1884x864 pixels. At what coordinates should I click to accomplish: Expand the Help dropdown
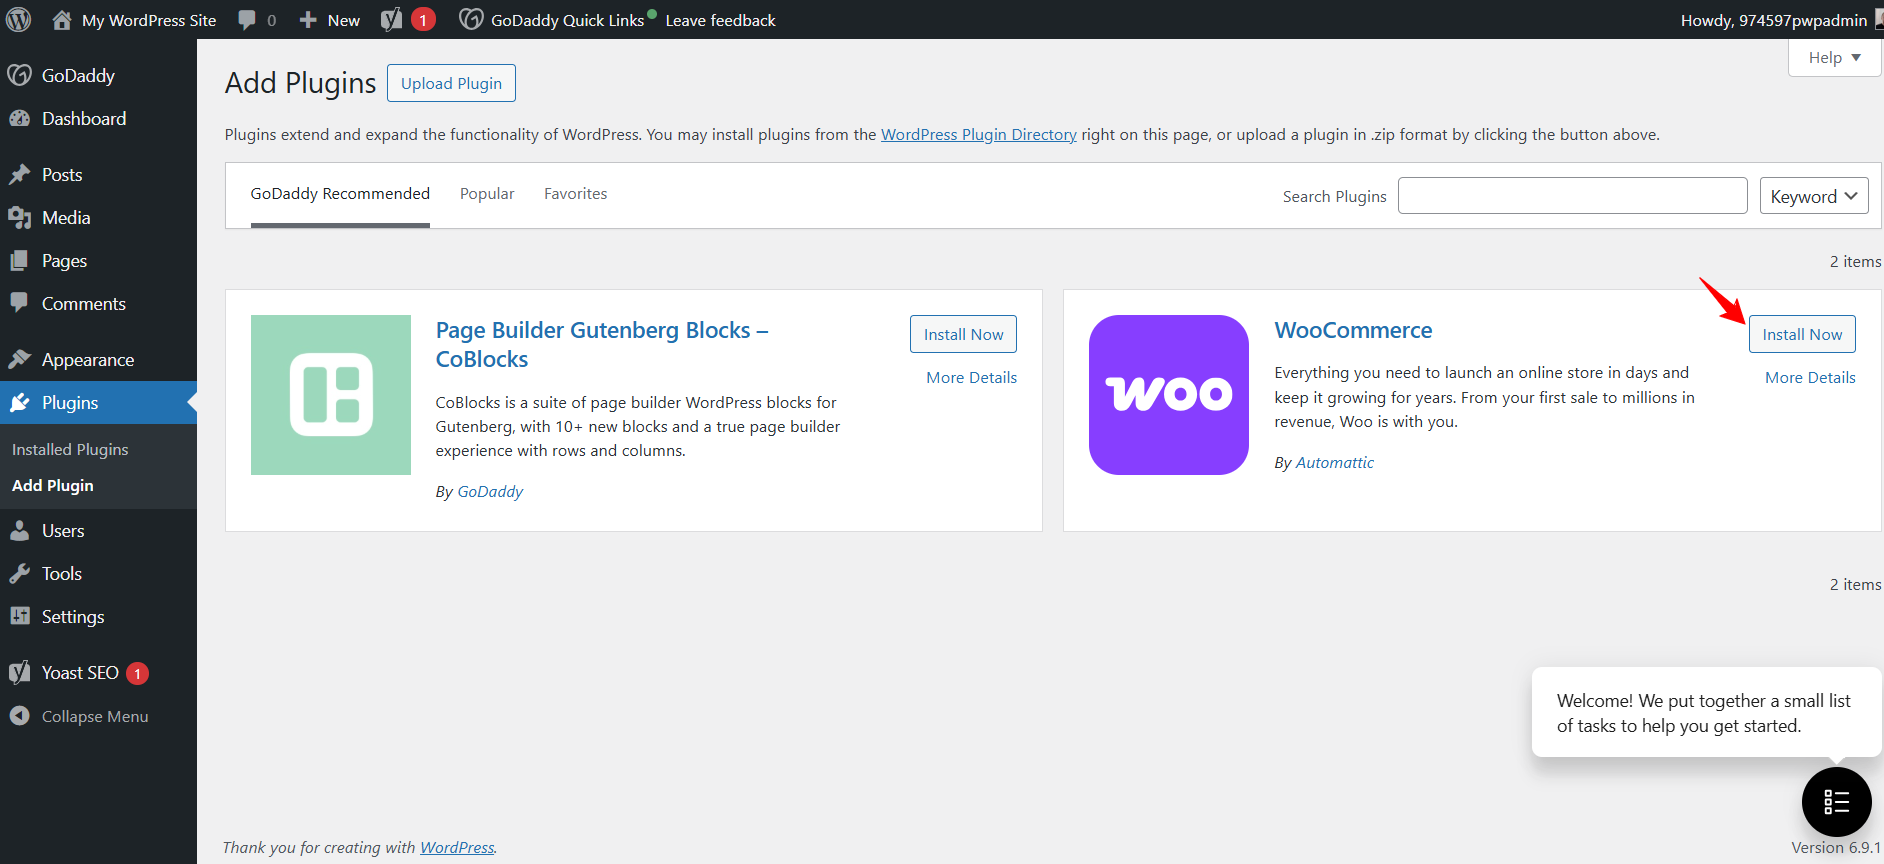tap(1834, 58)
